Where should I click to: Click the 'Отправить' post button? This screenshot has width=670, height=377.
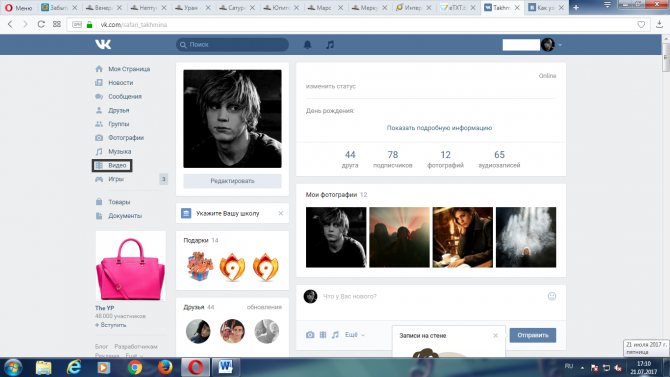point(532,335)
